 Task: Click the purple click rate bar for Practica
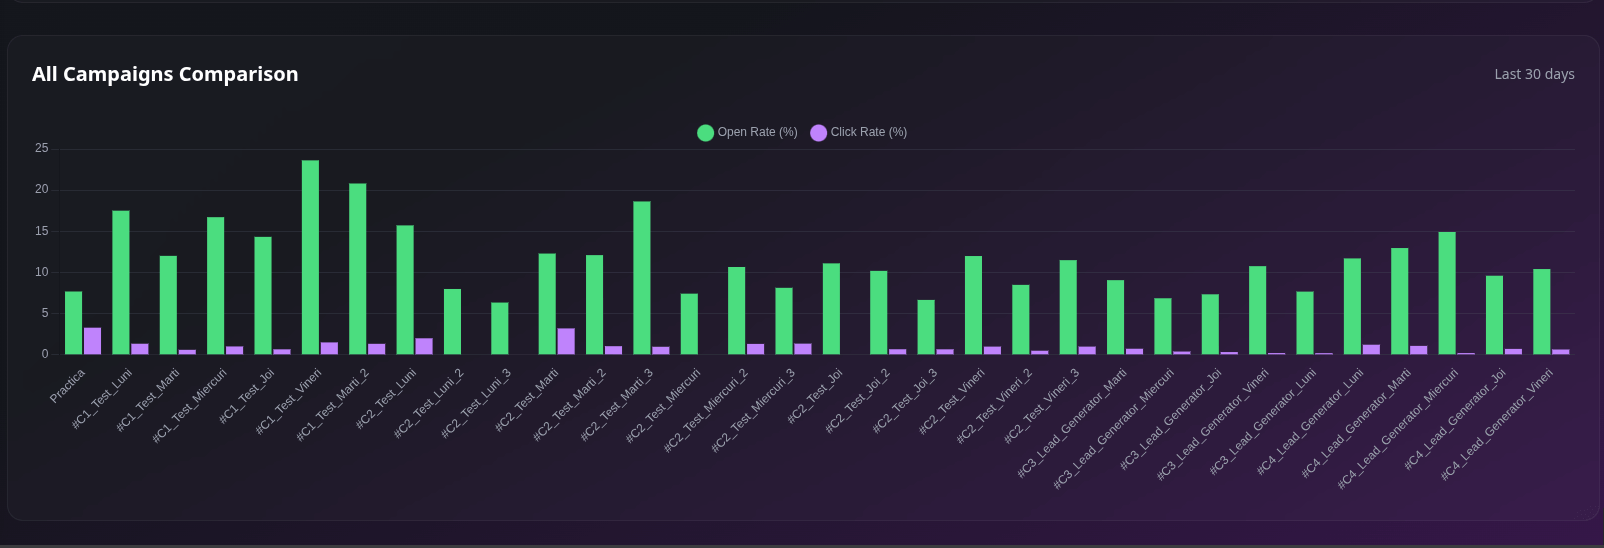coord(92,341)
